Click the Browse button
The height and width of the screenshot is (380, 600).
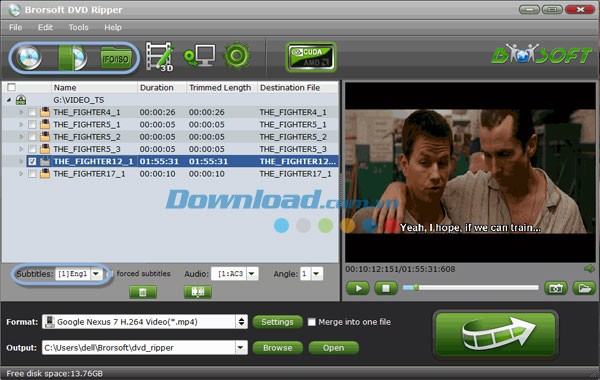[277, 348]
